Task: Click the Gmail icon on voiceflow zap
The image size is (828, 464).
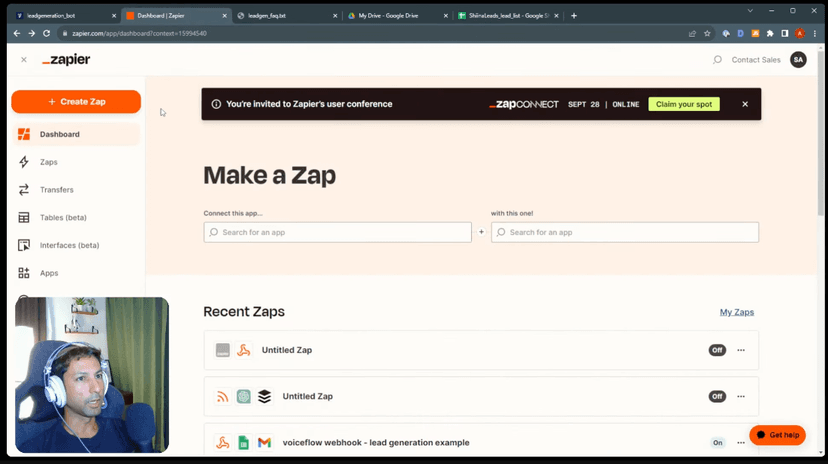Action: (265, 442)
